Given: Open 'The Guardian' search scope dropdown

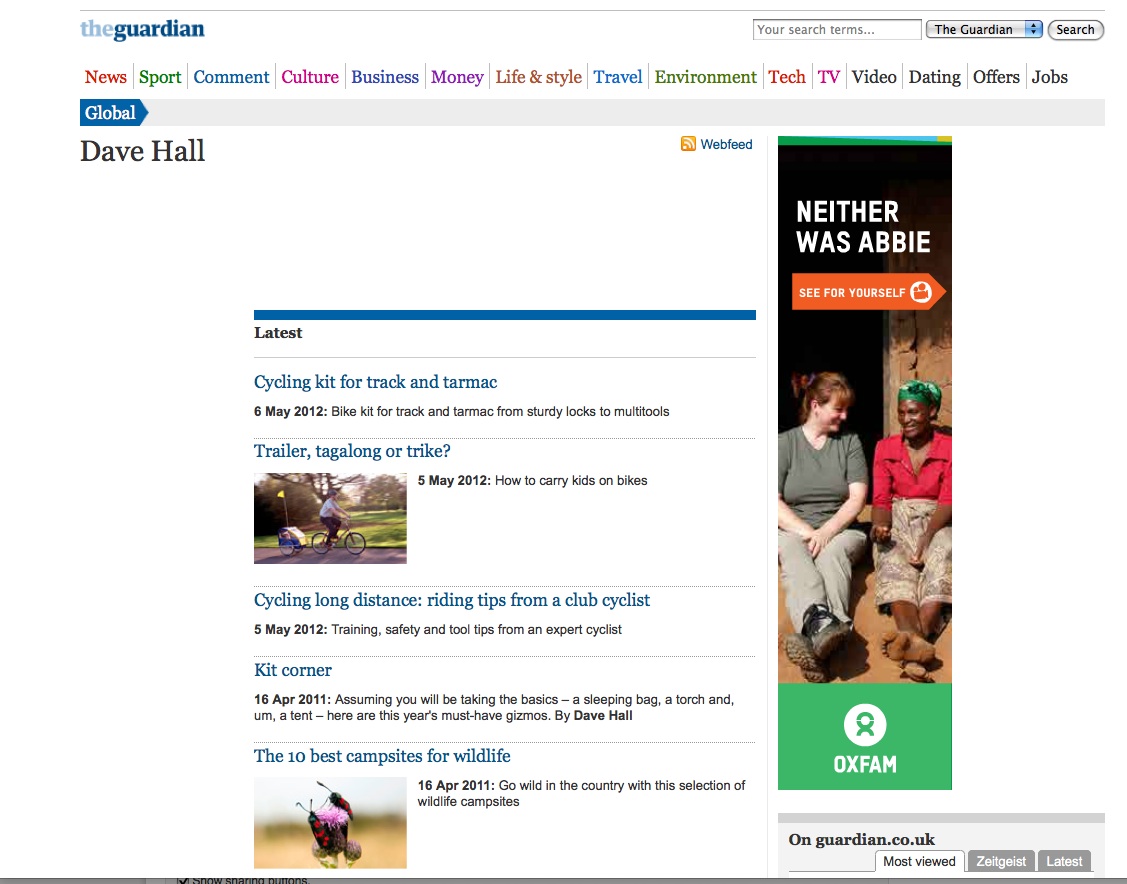Looking at the screenshot, I should [983, 29].
